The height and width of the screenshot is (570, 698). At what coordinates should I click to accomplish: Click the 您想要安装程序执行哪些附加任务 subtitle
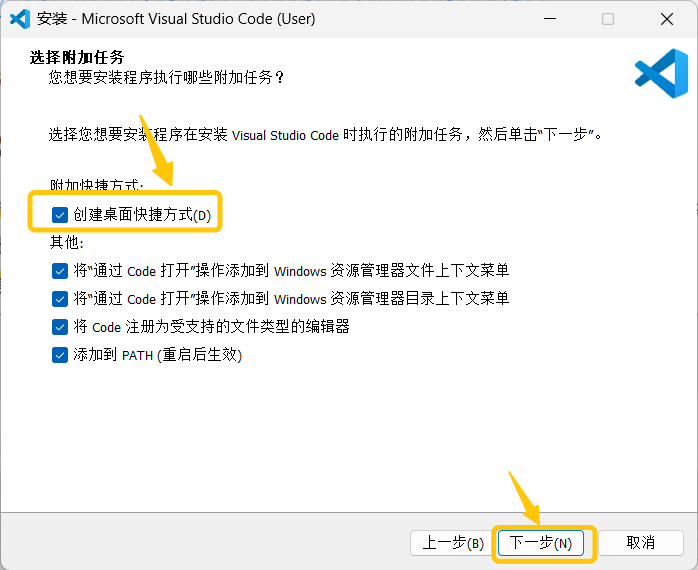pos(167,77)
